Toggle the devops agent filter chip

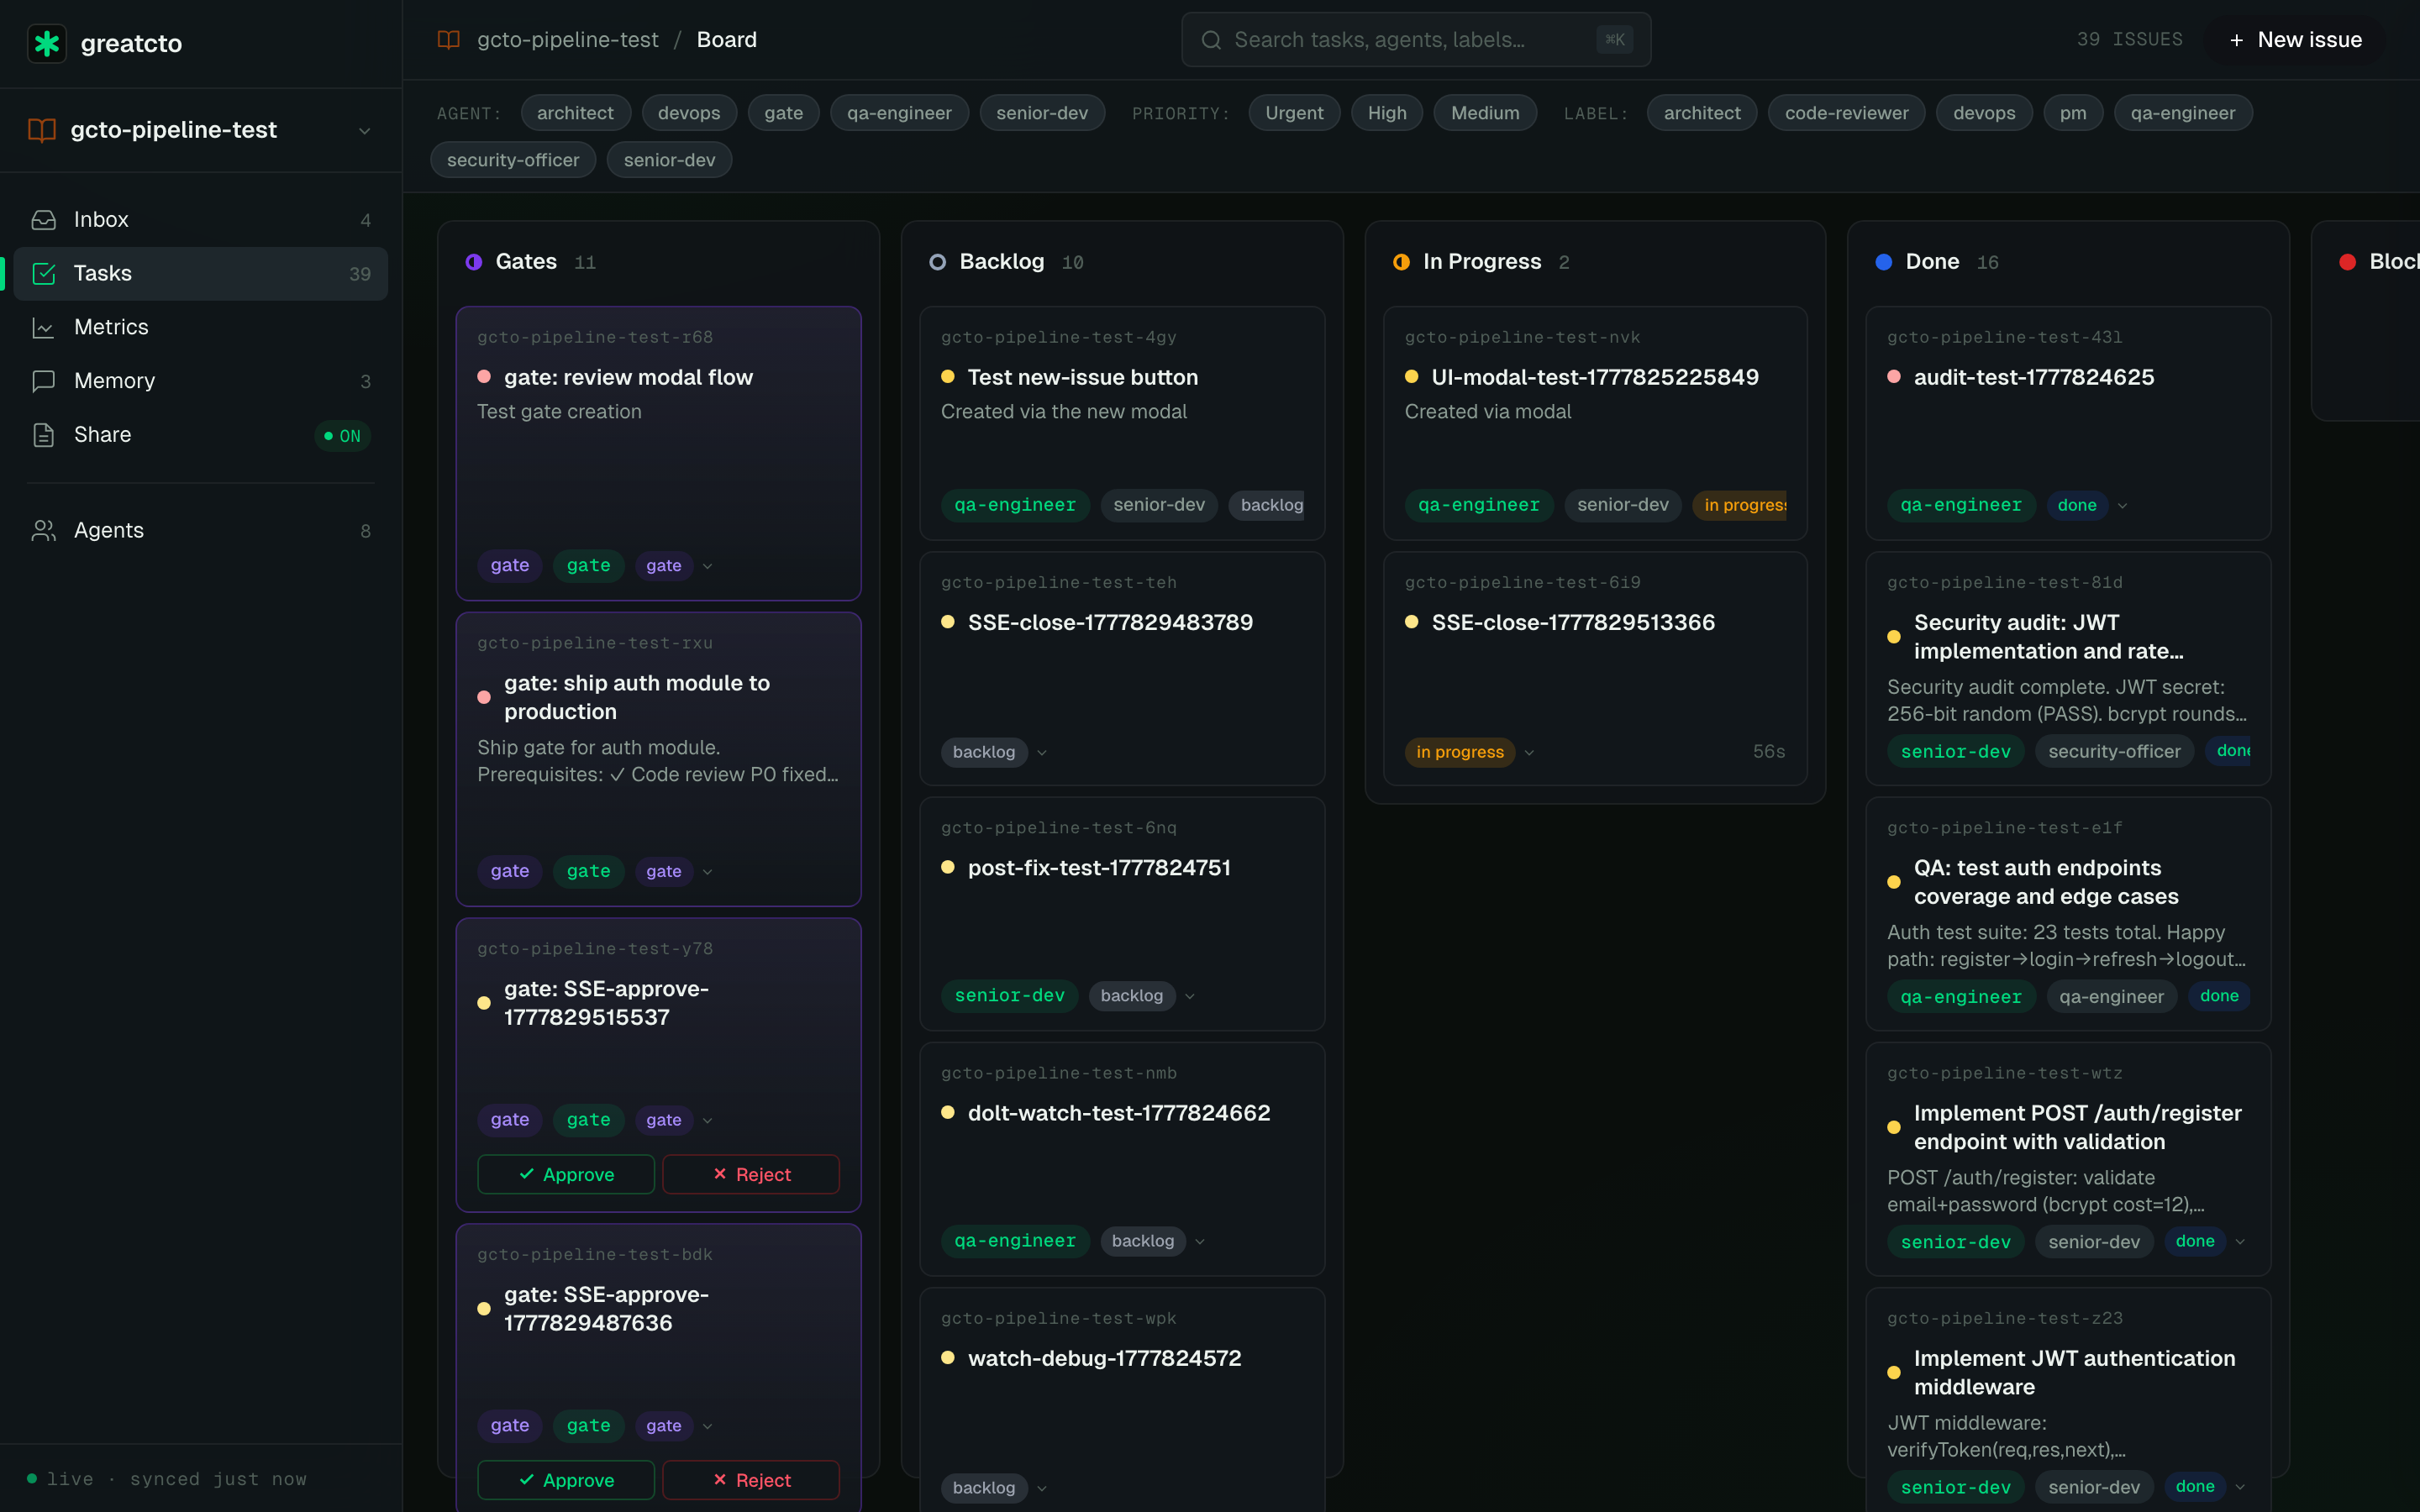(x=689, y=113)
